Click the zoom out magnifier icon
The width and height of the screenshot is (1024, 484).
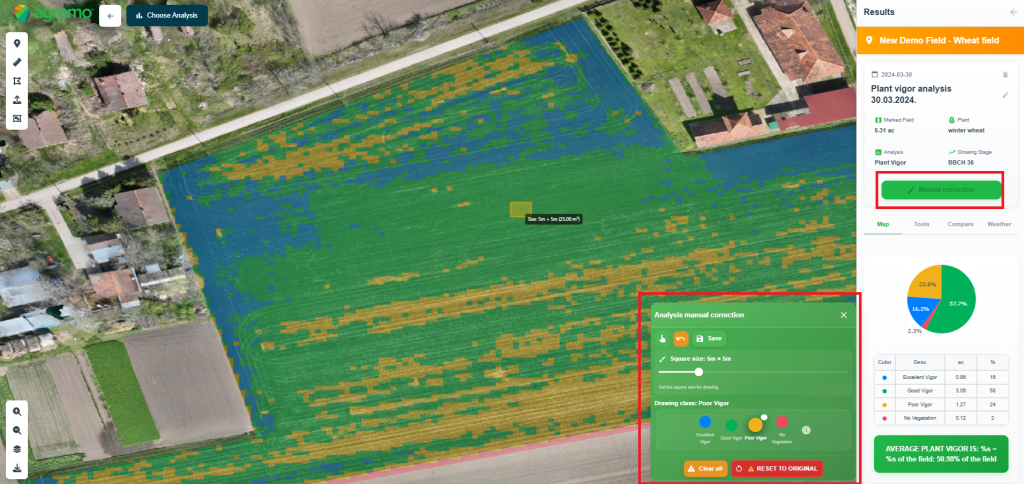[17, 430]
